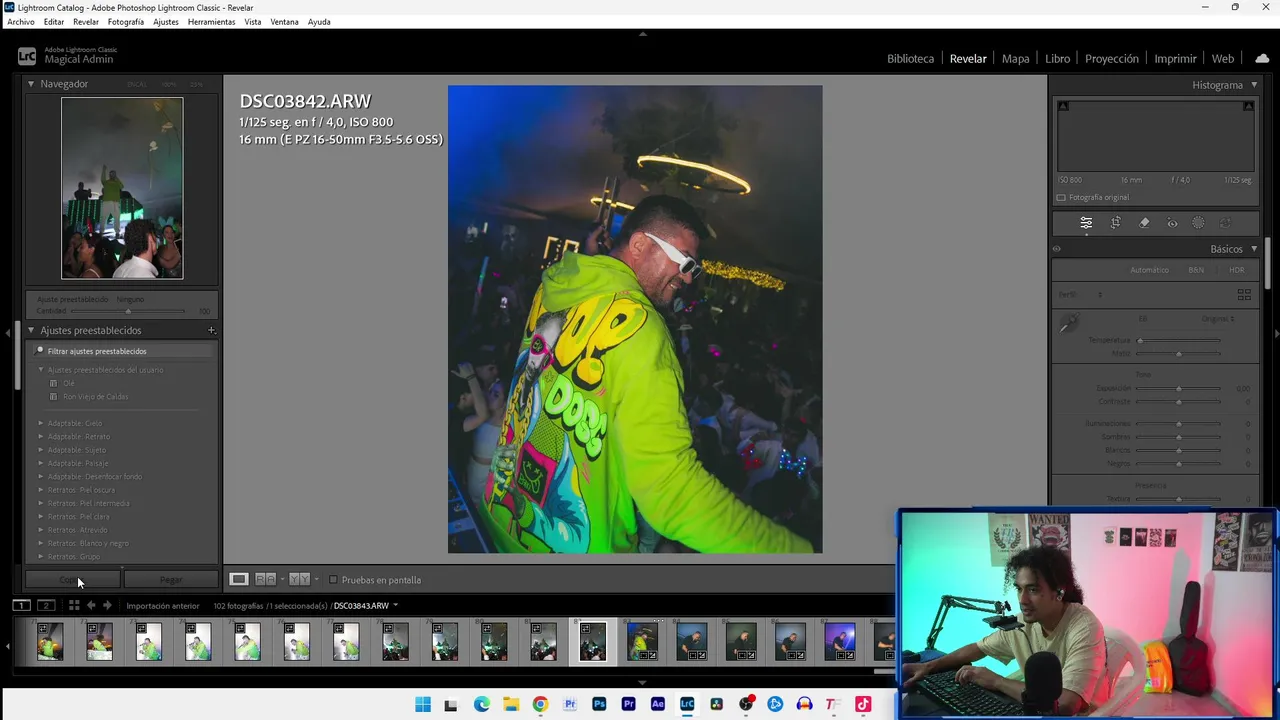
Task: Switch to Loupe view mode icon
Action: pos(238,579)
